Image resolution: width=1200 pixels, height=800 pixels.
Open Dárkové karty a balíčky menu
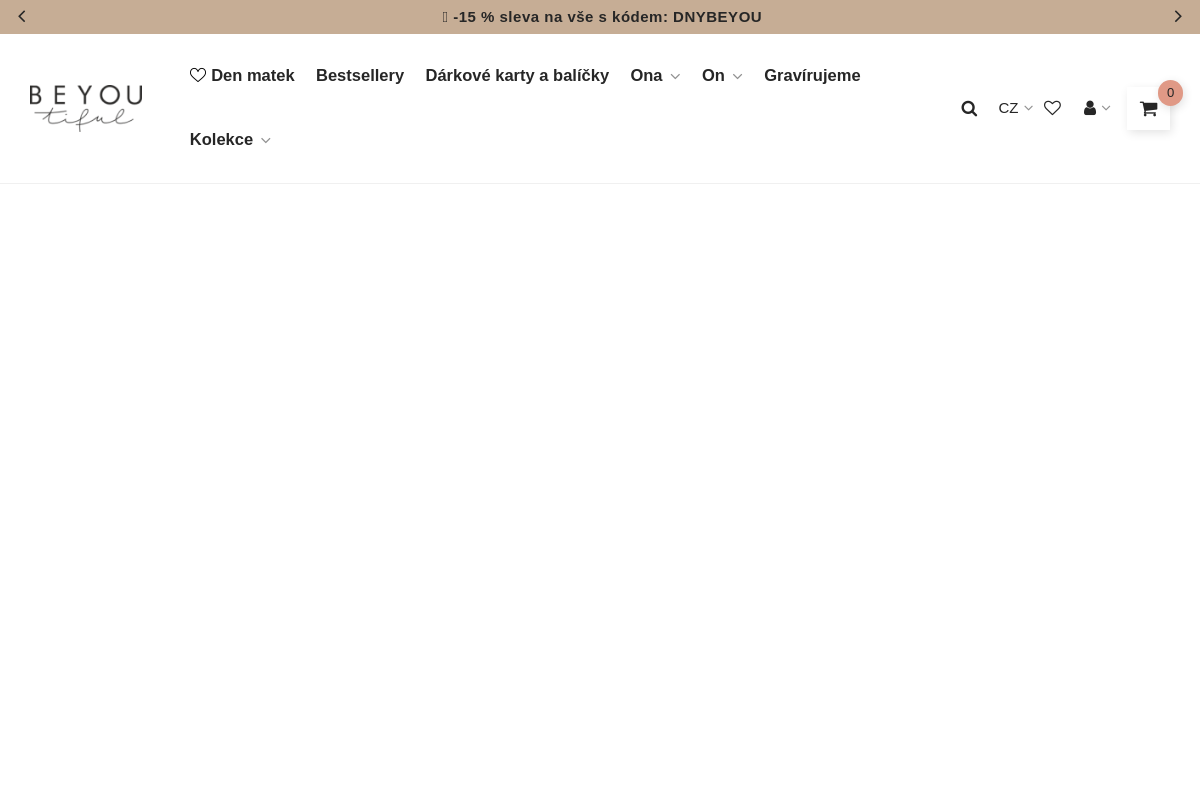517,75
